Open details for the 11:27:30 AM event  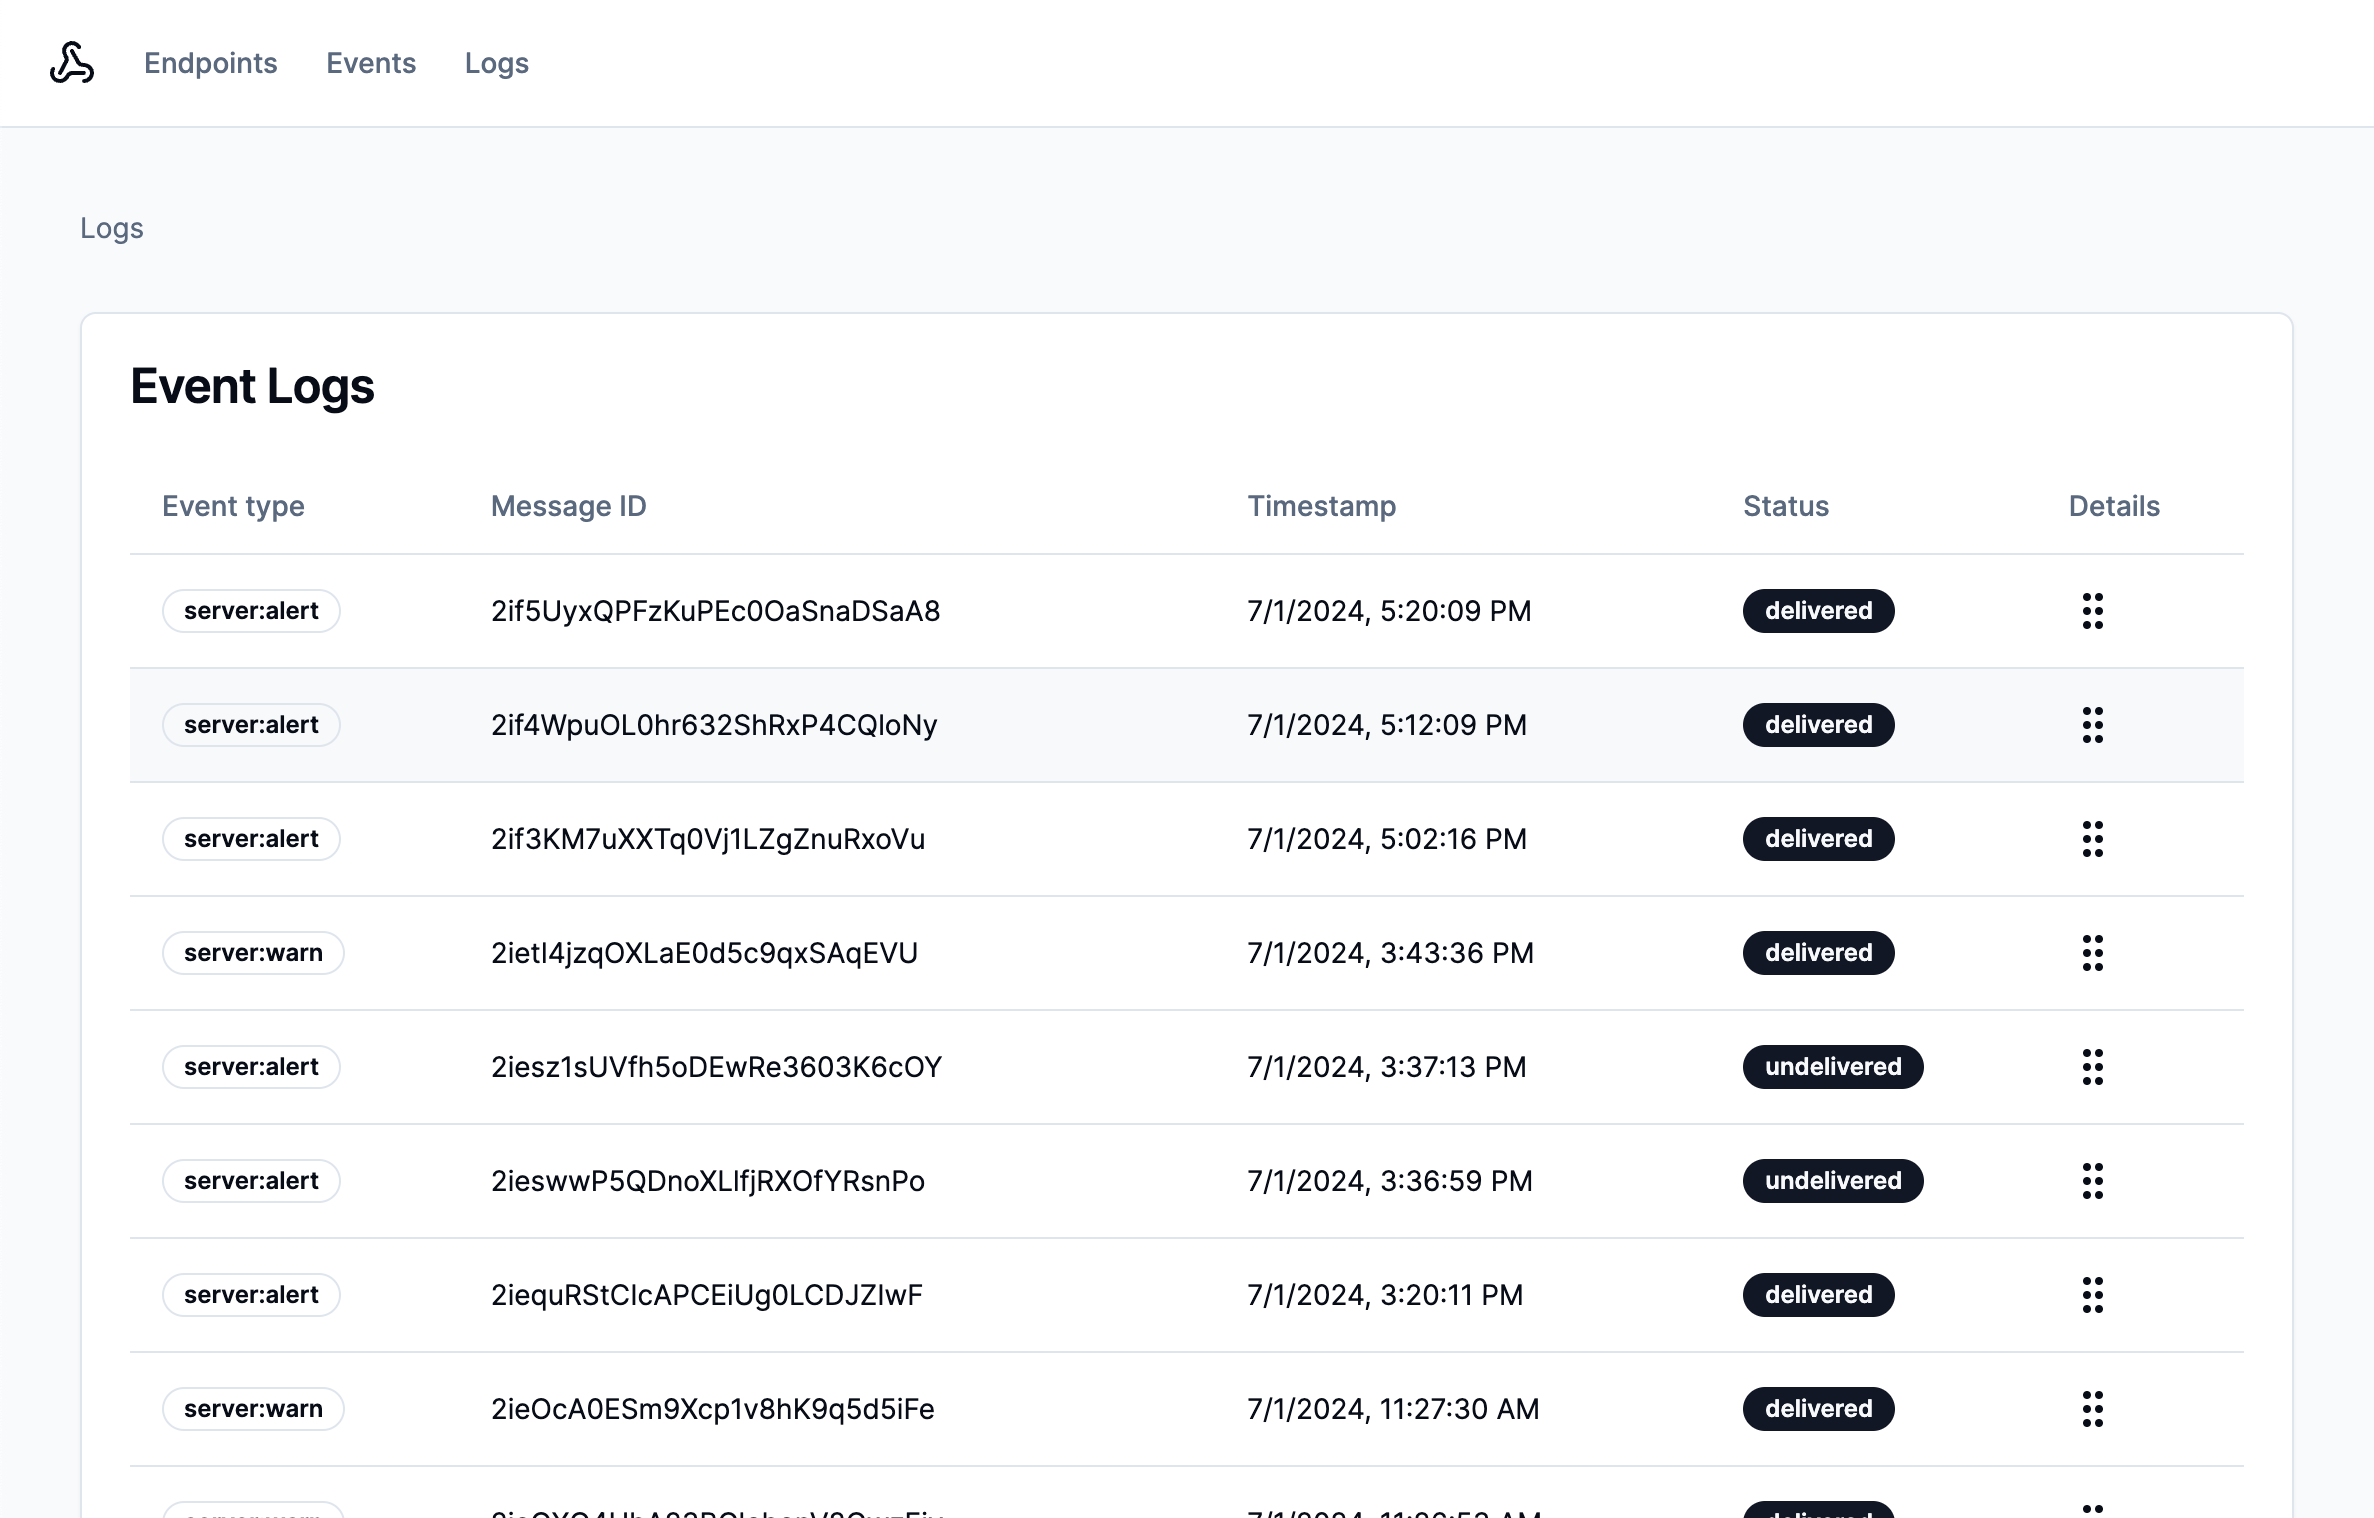click(2093, 1409)
